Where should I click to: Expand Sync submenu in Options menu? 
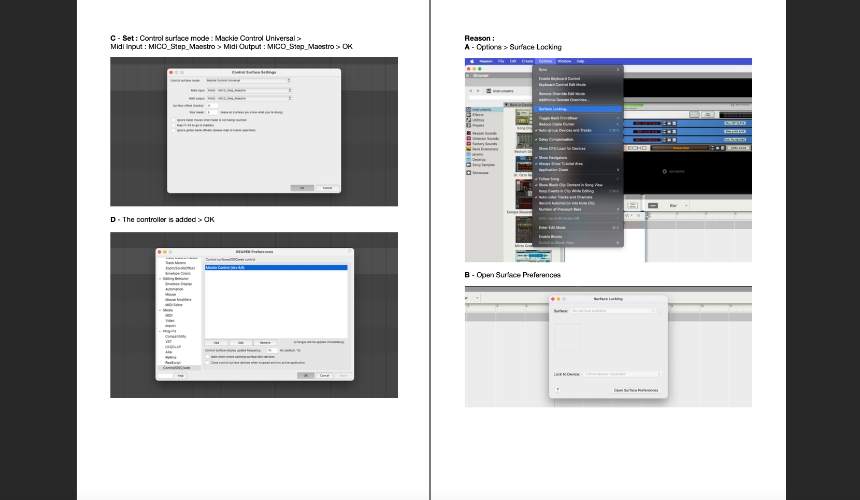click(x=578, y=70)
